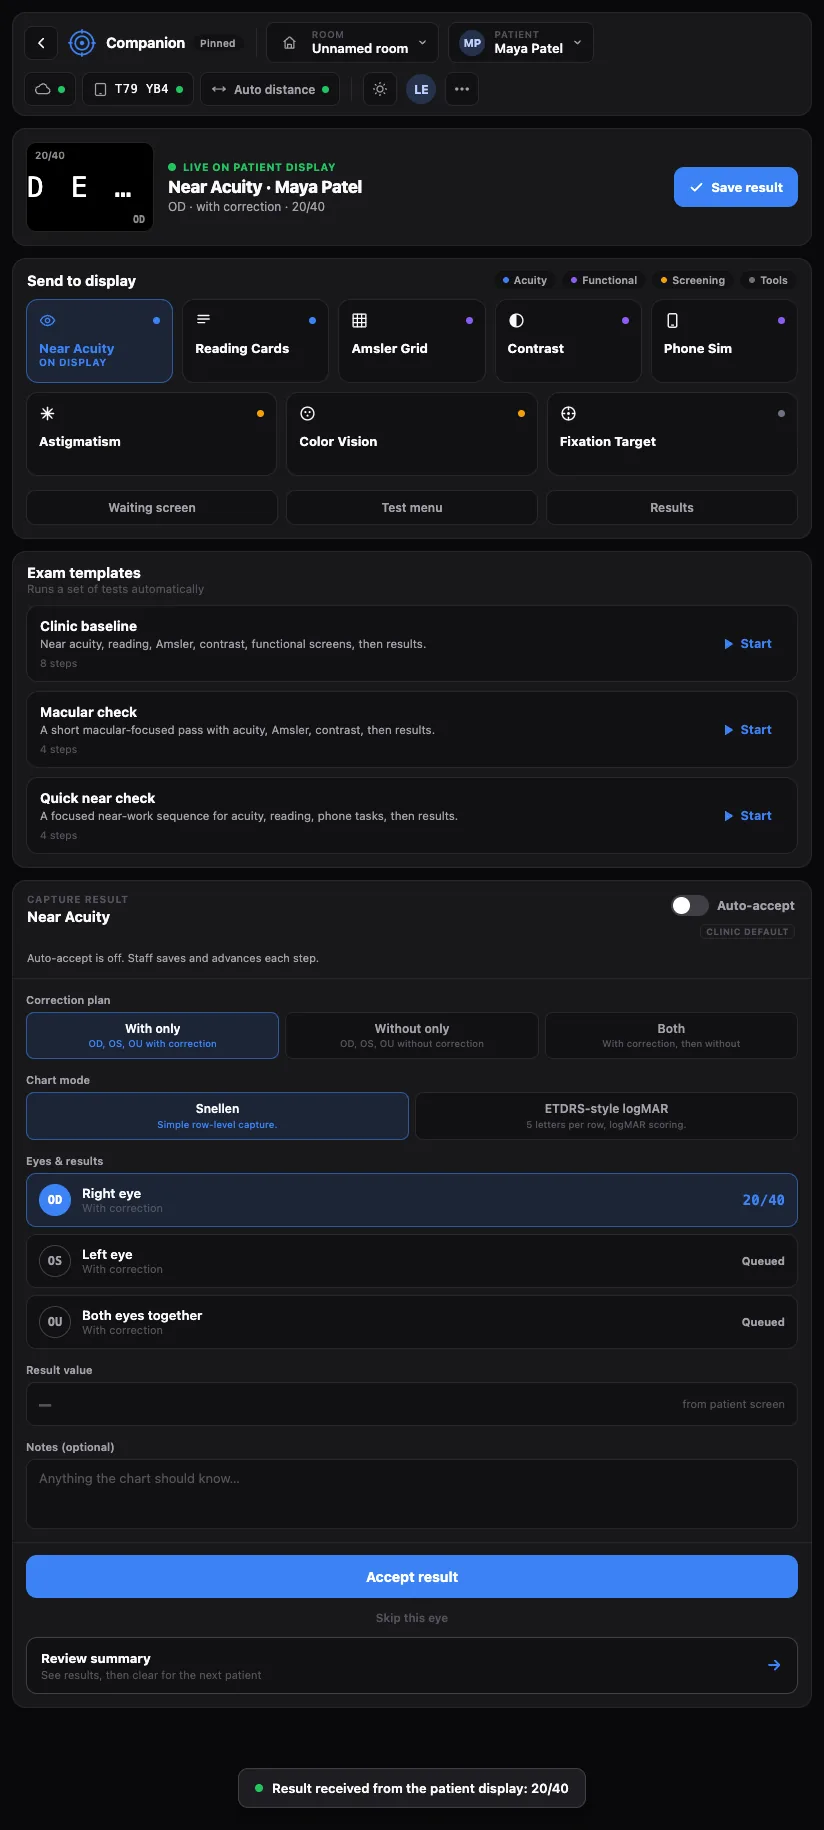Send the Waiting screen to display
This screenshot has width=824, height=1830.
click(x=152, y=507)
